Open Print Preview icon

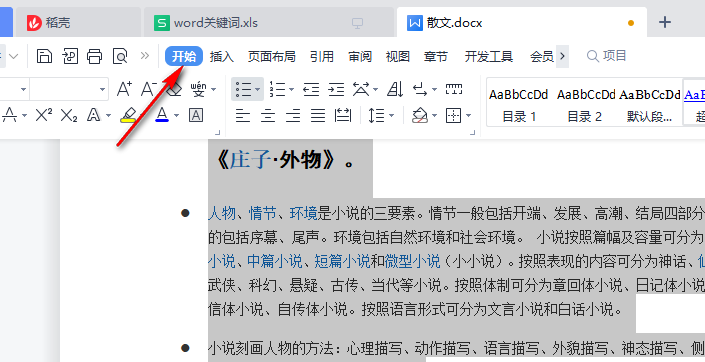click(x=120, y=56)
